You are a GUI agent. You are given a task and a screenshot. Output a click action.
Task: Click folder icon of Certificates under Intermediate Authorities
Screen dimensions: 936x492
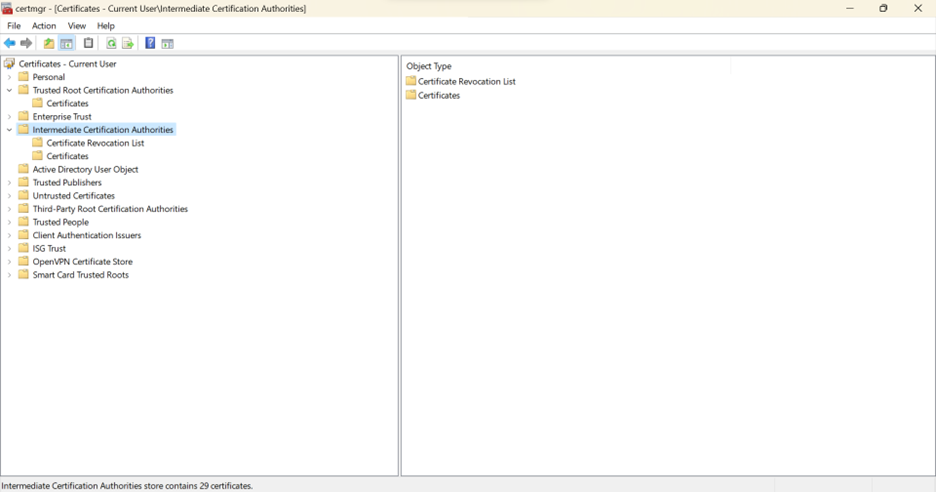pos(38,155)
